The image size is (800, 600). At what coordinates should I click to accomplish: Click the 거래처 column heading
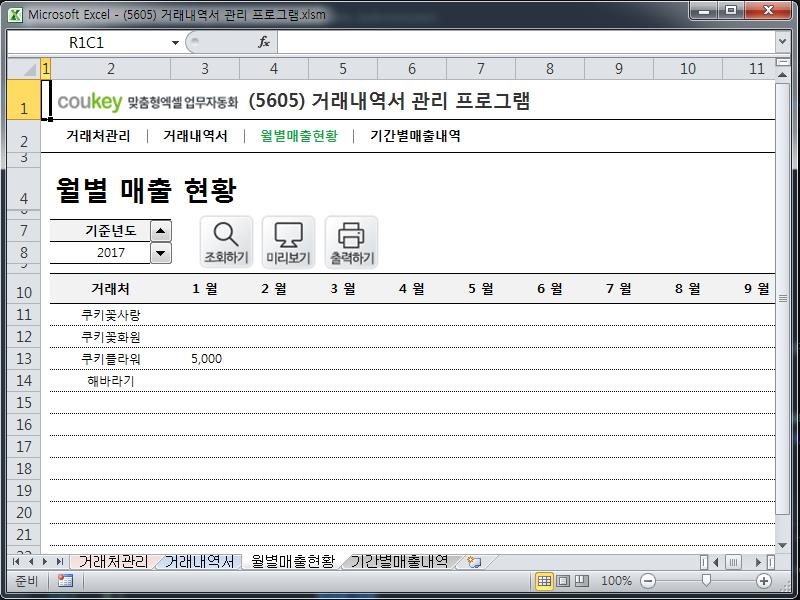coord(110,289)
